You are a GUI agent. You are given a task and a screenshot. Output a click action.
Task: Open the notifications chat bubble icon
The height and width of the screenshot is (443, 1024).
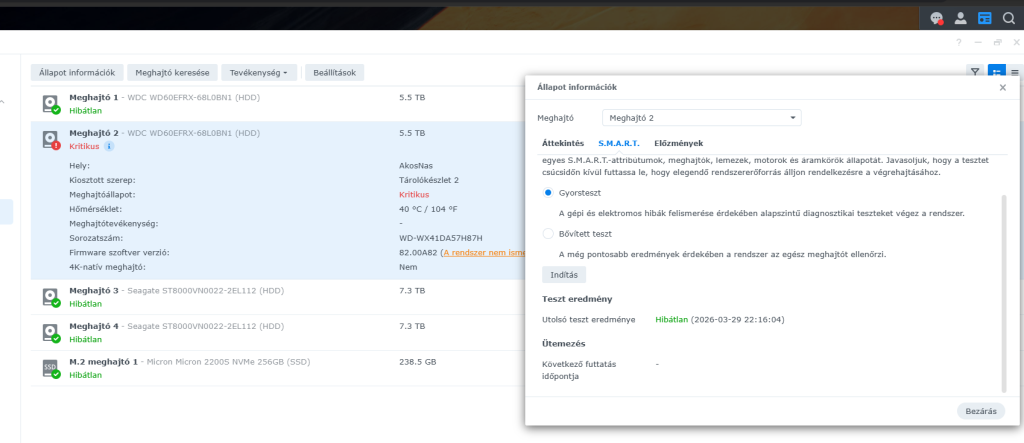936,17
